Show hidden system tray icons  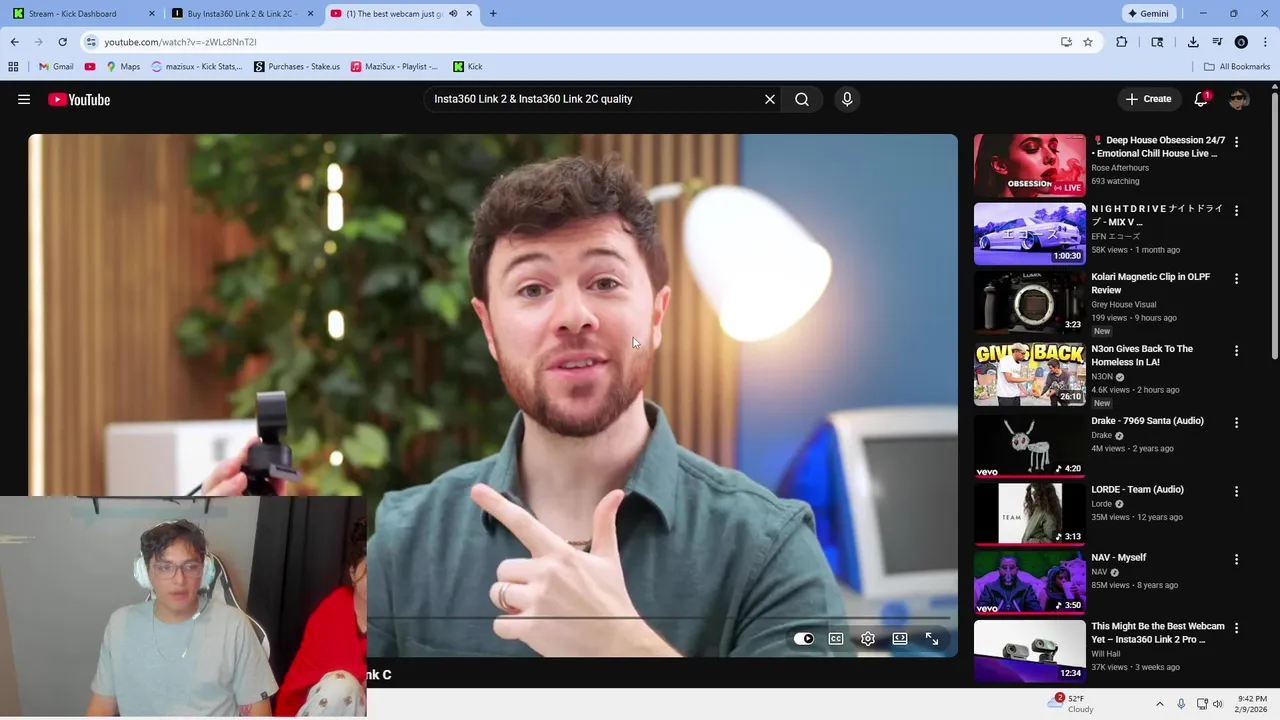(1160, 704)
